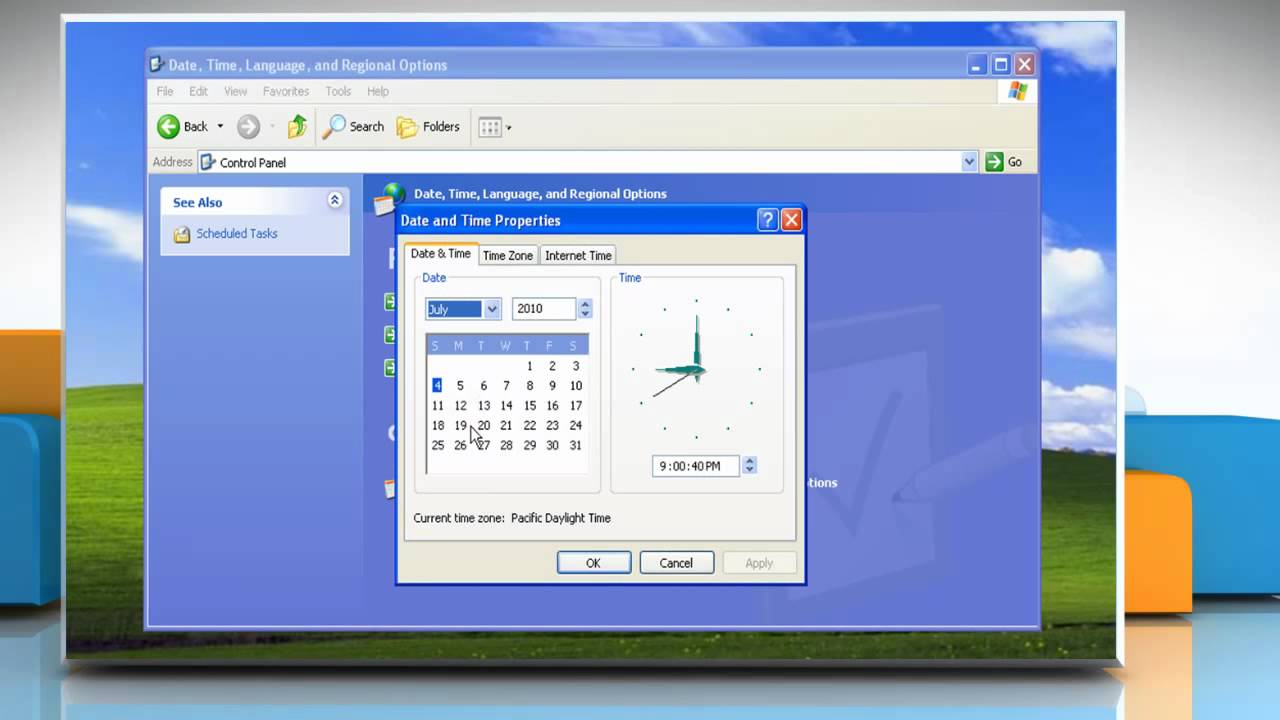Open the Edit menu
This screenshot has width=1280, height=720.
point(199,91)
